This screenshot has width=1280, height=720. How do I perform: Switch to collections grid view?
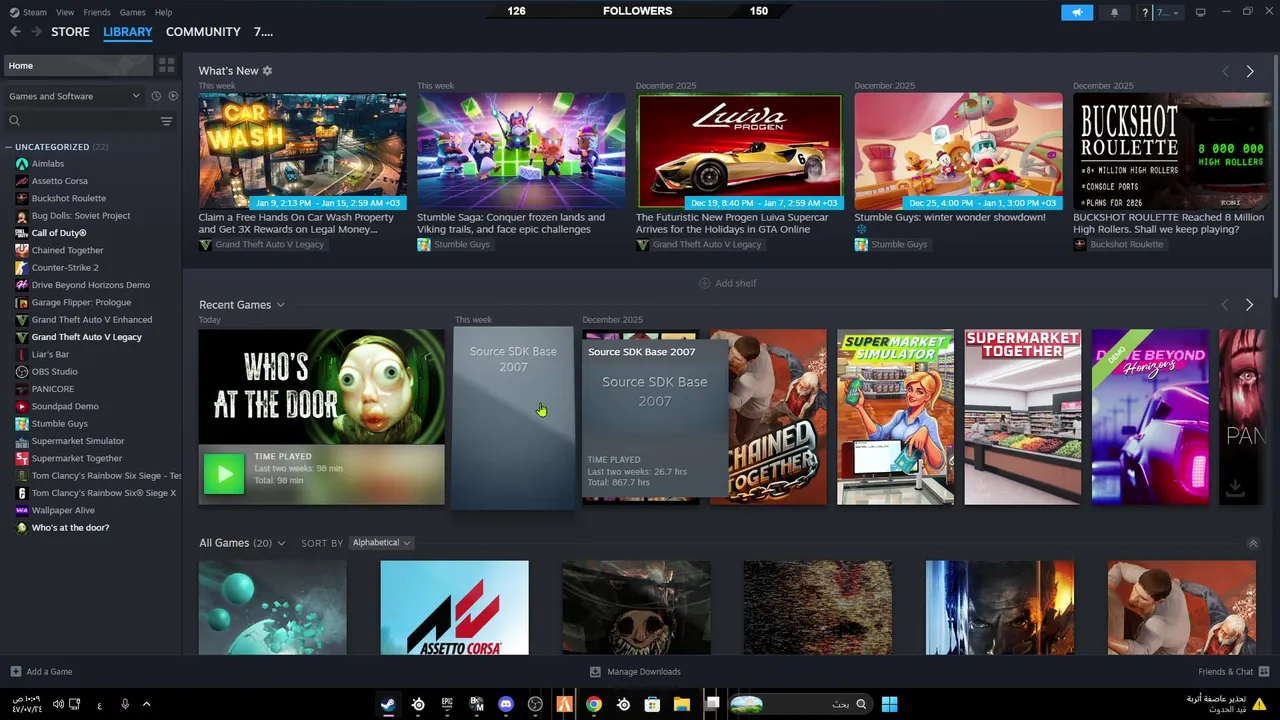point(166,65)
